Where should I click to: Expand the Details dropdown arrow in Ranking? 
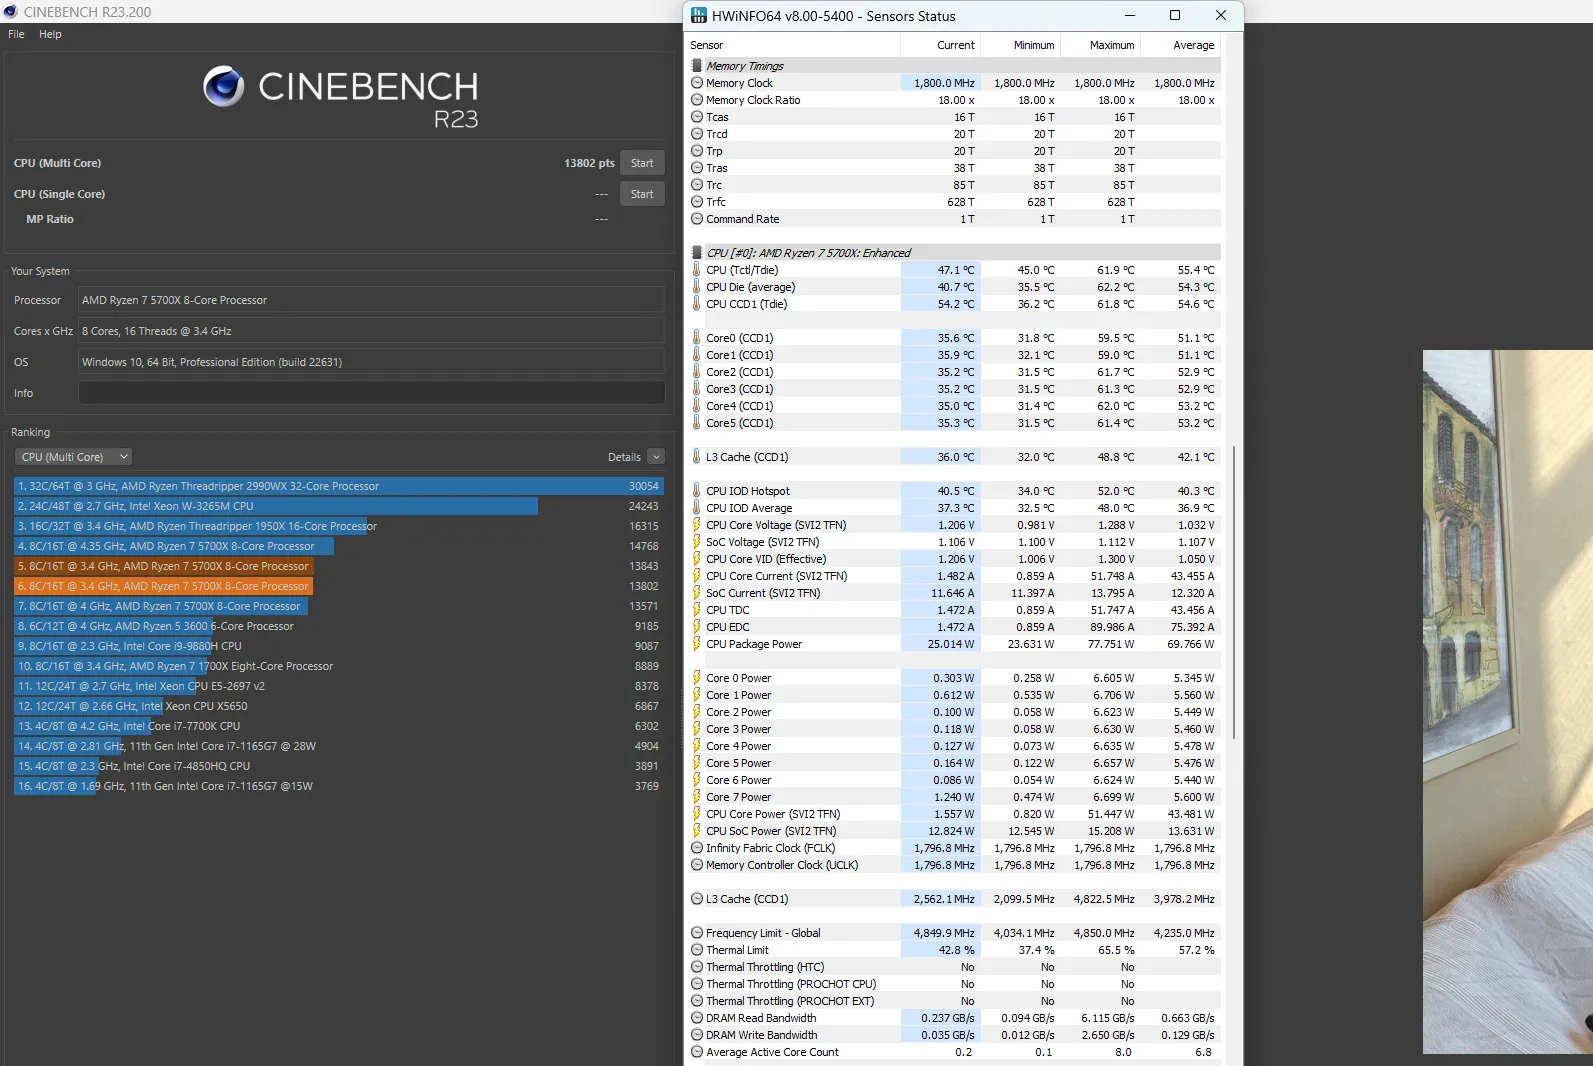[x=656, y=457]
